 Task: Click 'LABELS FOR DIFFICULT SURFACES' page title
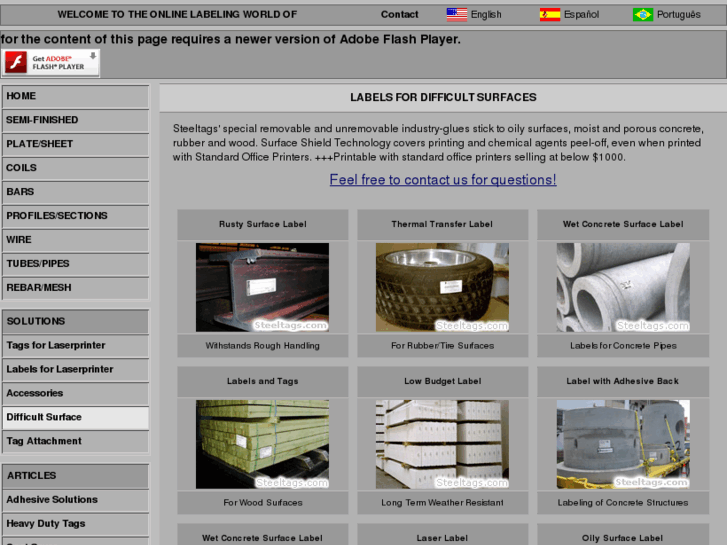click(443, 97)
